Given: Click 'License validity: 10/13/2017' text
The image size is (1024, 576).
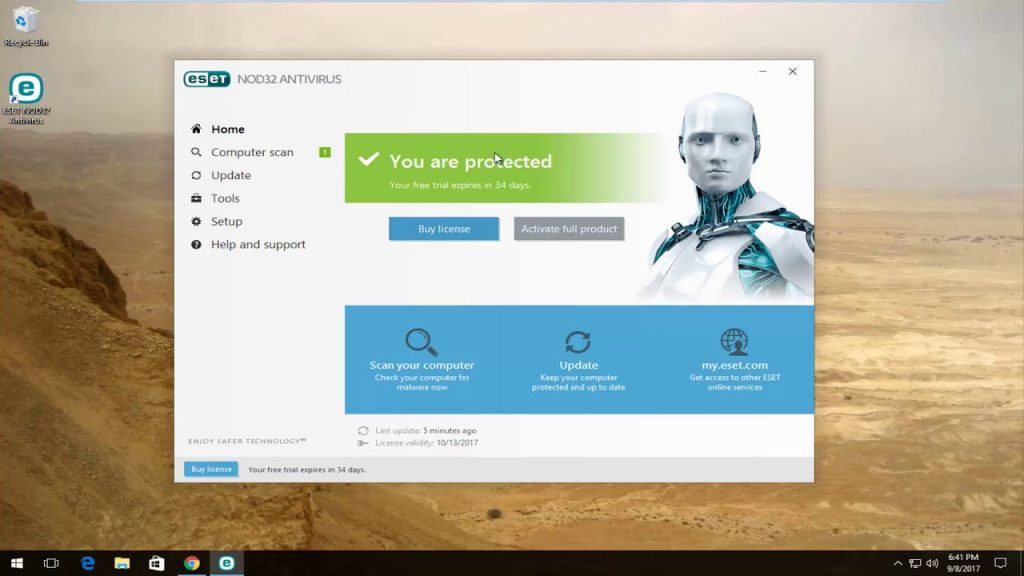Looking at the screenshot, I should (426, 443).
